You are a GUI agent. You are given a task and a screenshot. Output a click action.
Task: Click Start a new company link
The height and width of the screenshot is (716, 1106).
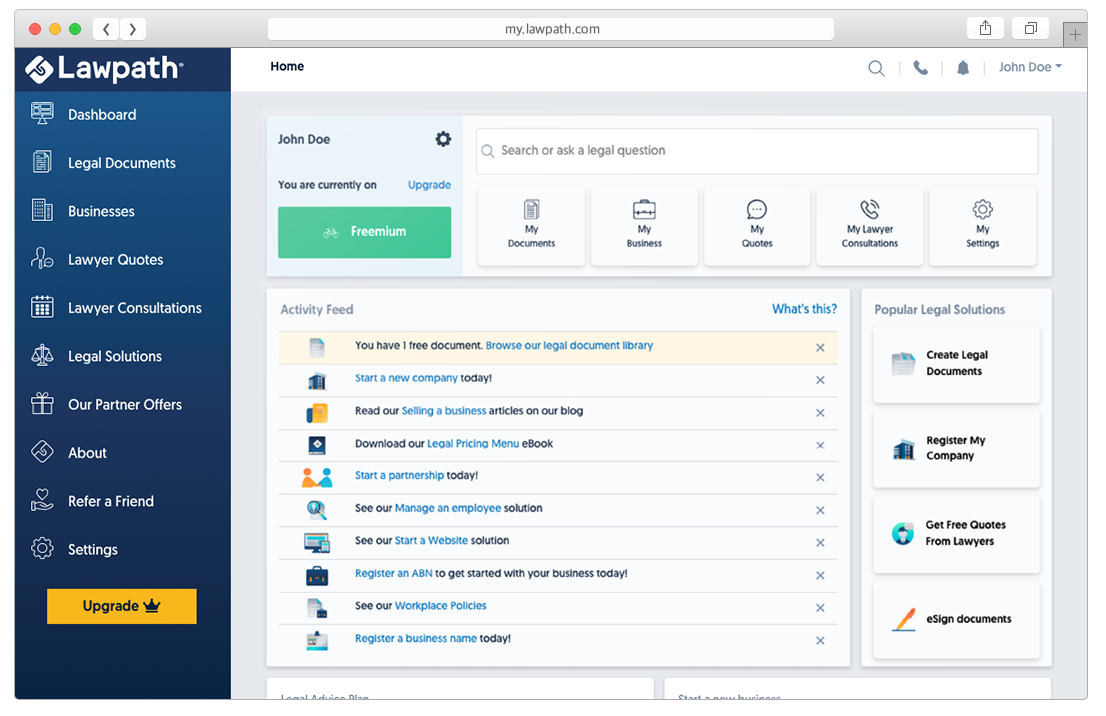click(x=406, y=378)
